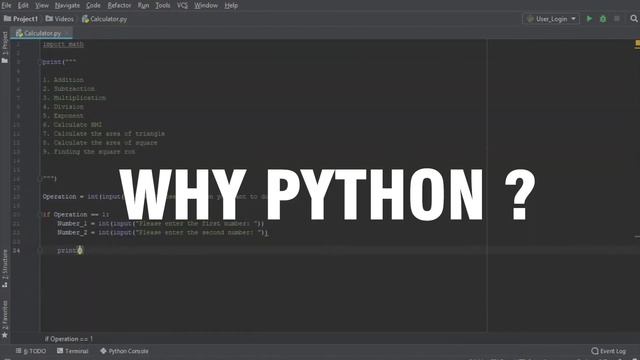Click the Project1 breadcrumb folder
This screenshot has width=640, height=360.
tap(21, 19)
